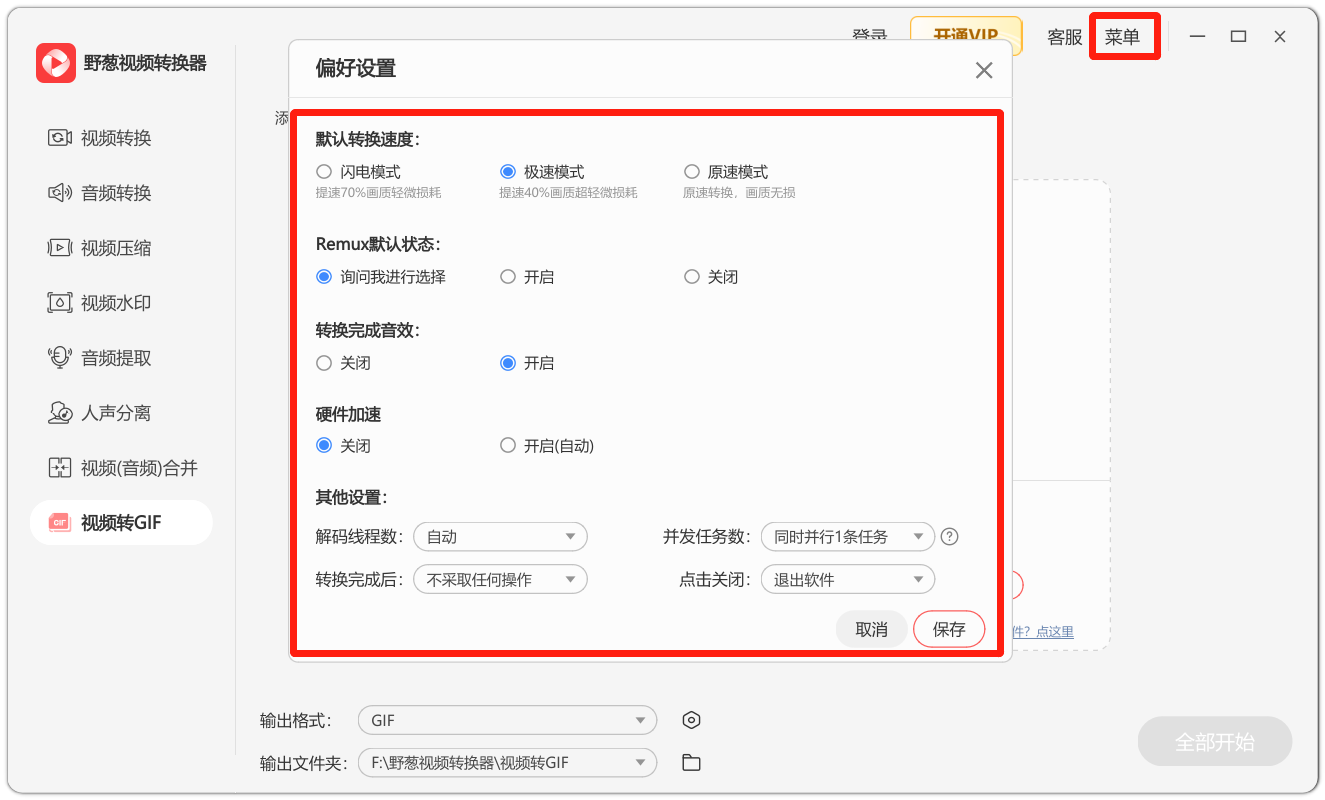
Task: Click the help question mark beside 并发任务数
Action: tap(950, 537)
